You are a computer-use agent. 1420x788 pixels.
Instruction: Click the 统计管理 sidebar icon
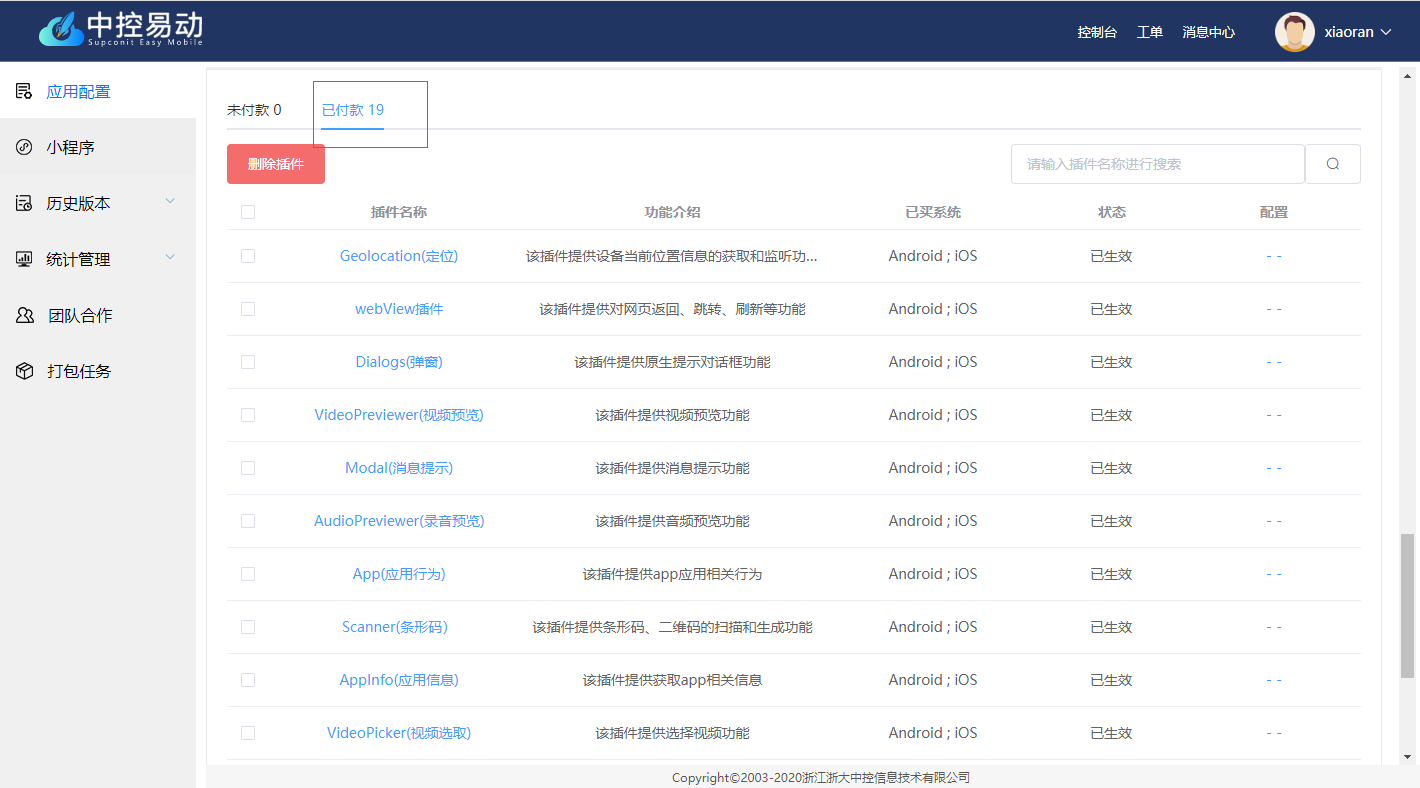coord(24,259)
